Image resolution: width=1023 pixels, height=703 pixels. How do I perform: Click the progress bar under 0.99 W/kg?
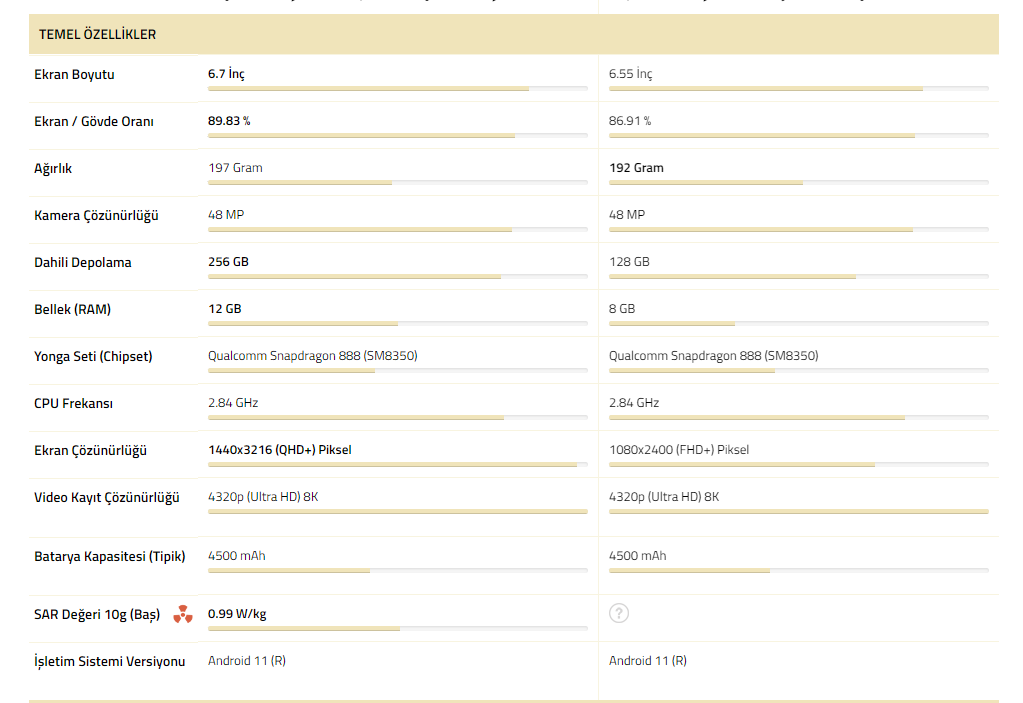tap(398, 629)
